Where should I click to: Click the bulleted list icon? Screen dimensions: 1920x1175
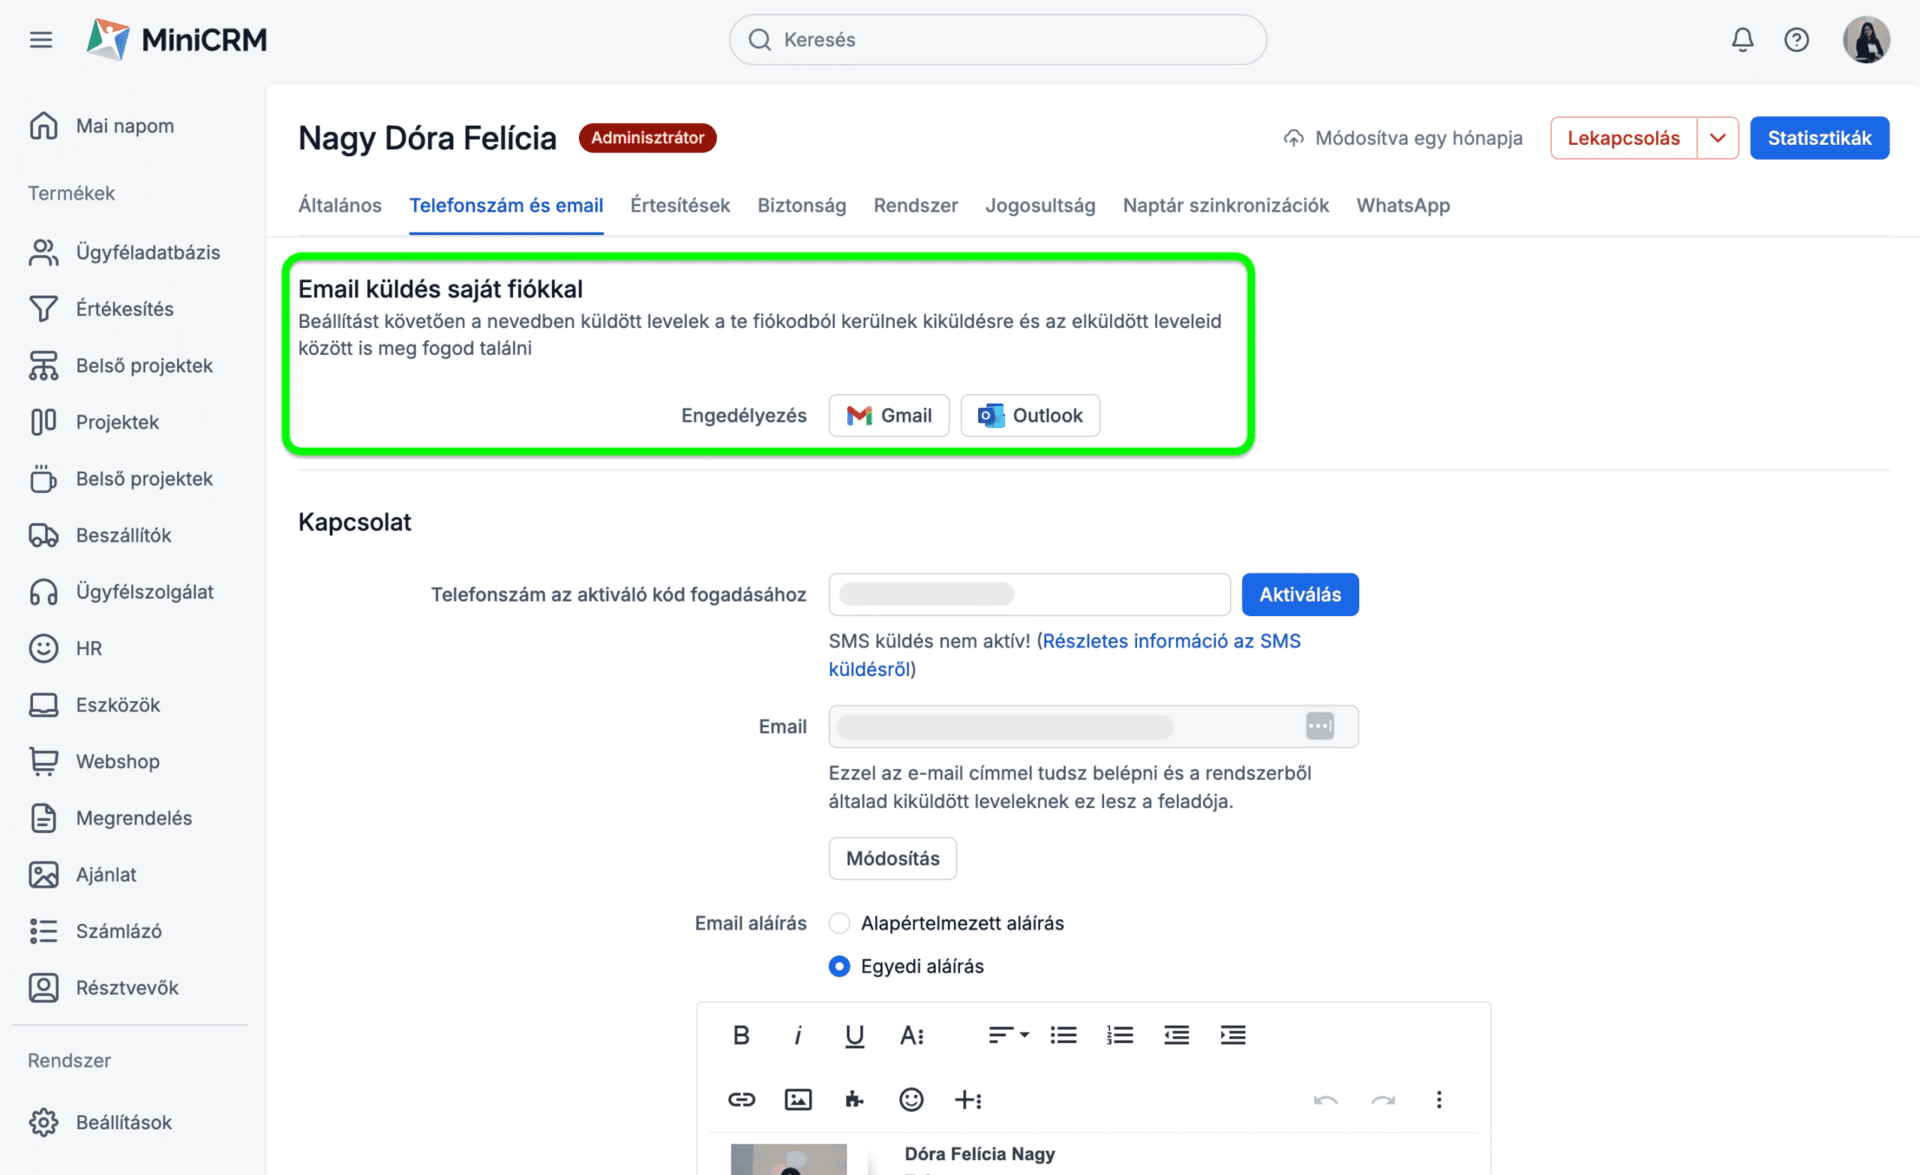(x=1063, y=1035)
